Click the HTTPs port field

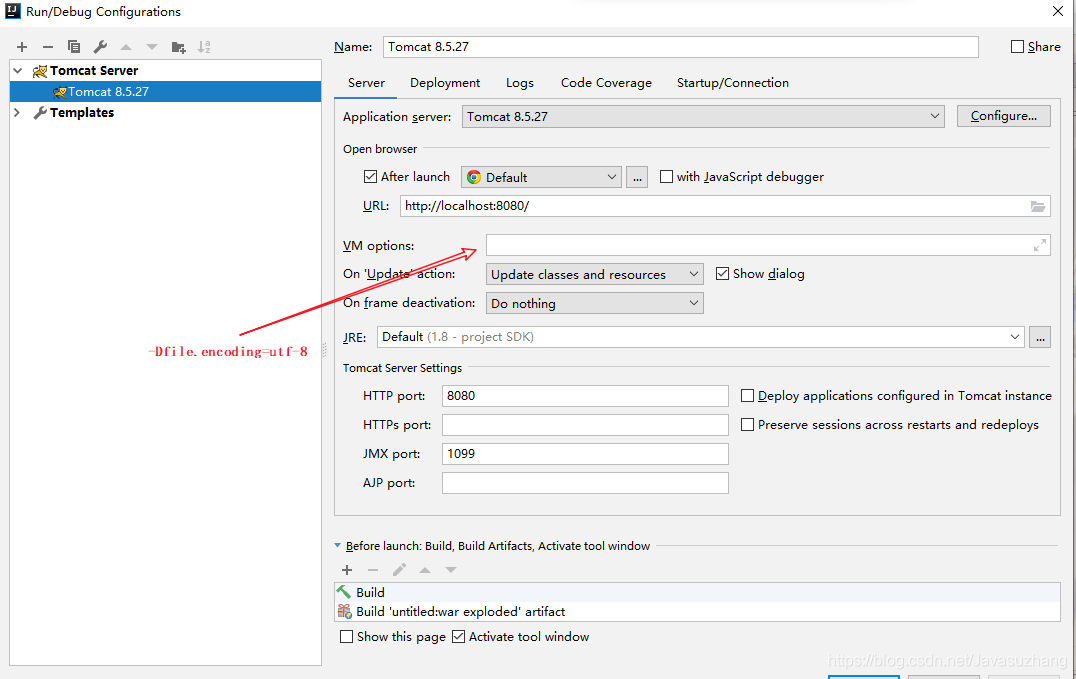(585, 425)
